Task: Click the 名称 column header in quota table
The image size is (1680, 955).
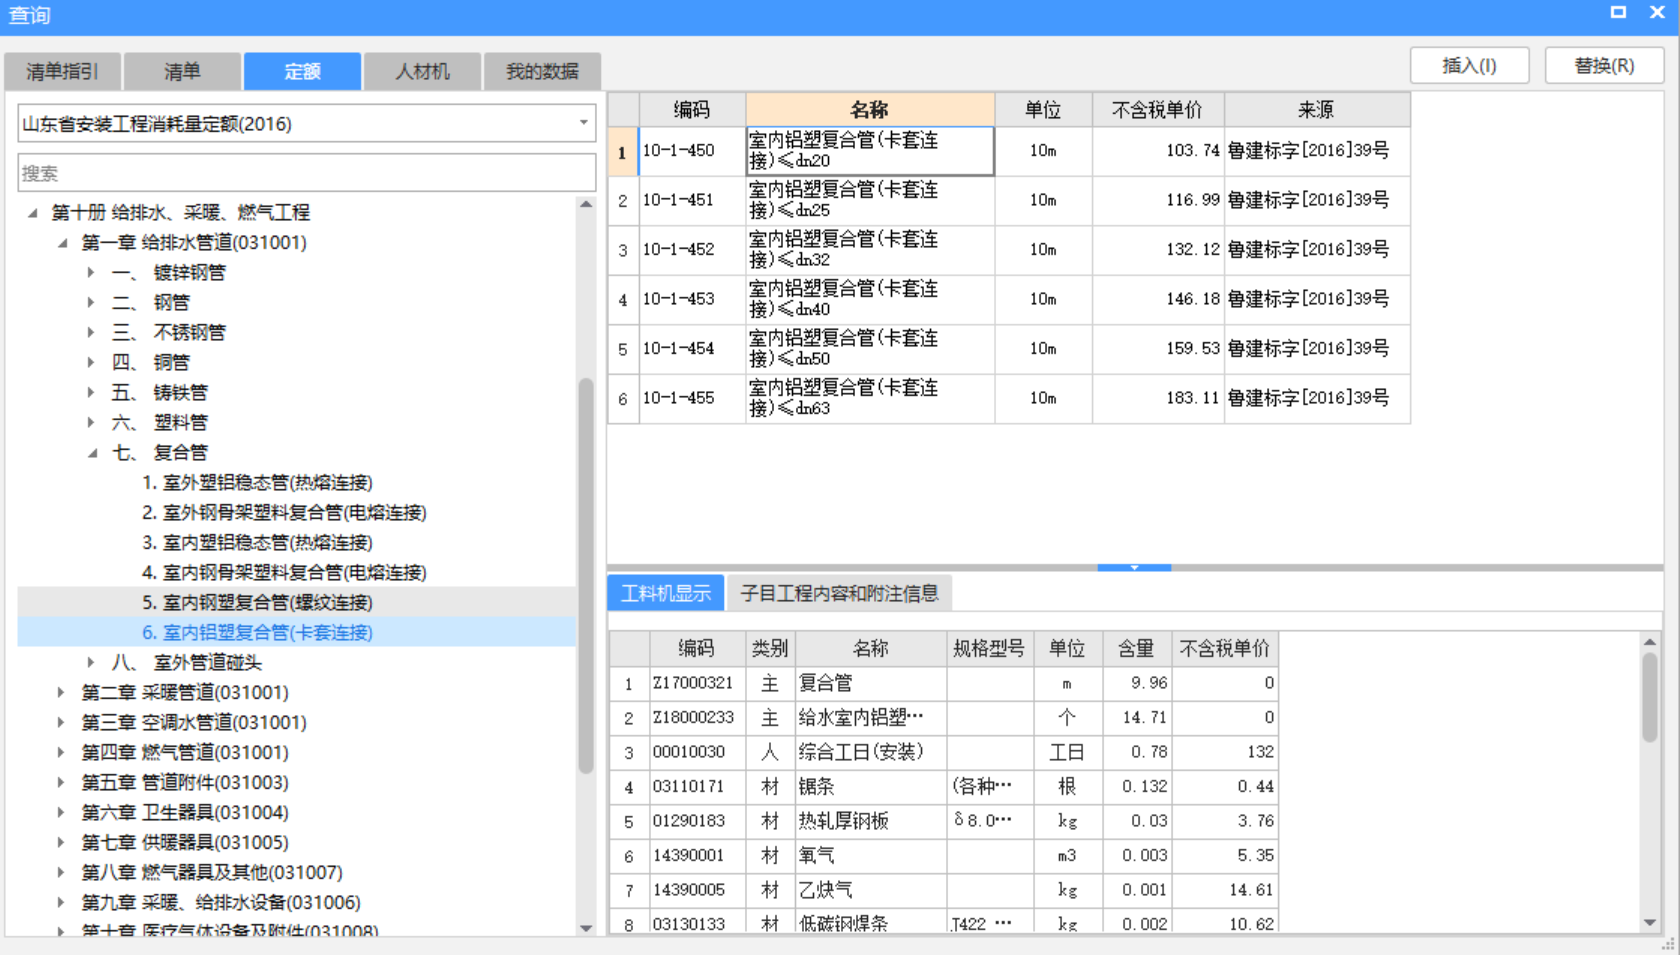Action: point(870,109)
